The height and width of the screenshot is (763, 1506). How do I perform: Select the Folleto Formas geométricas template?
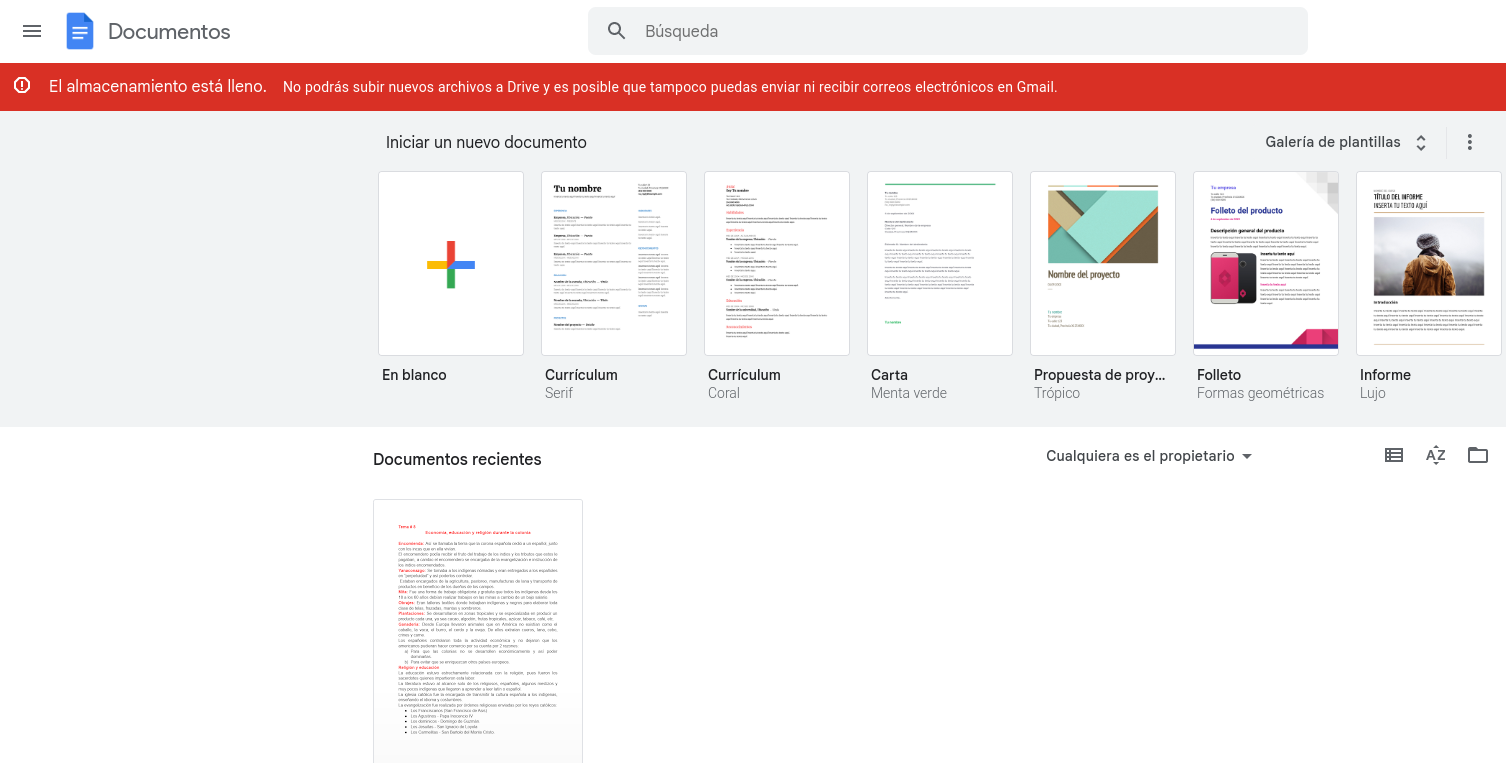click(1265, 263)
